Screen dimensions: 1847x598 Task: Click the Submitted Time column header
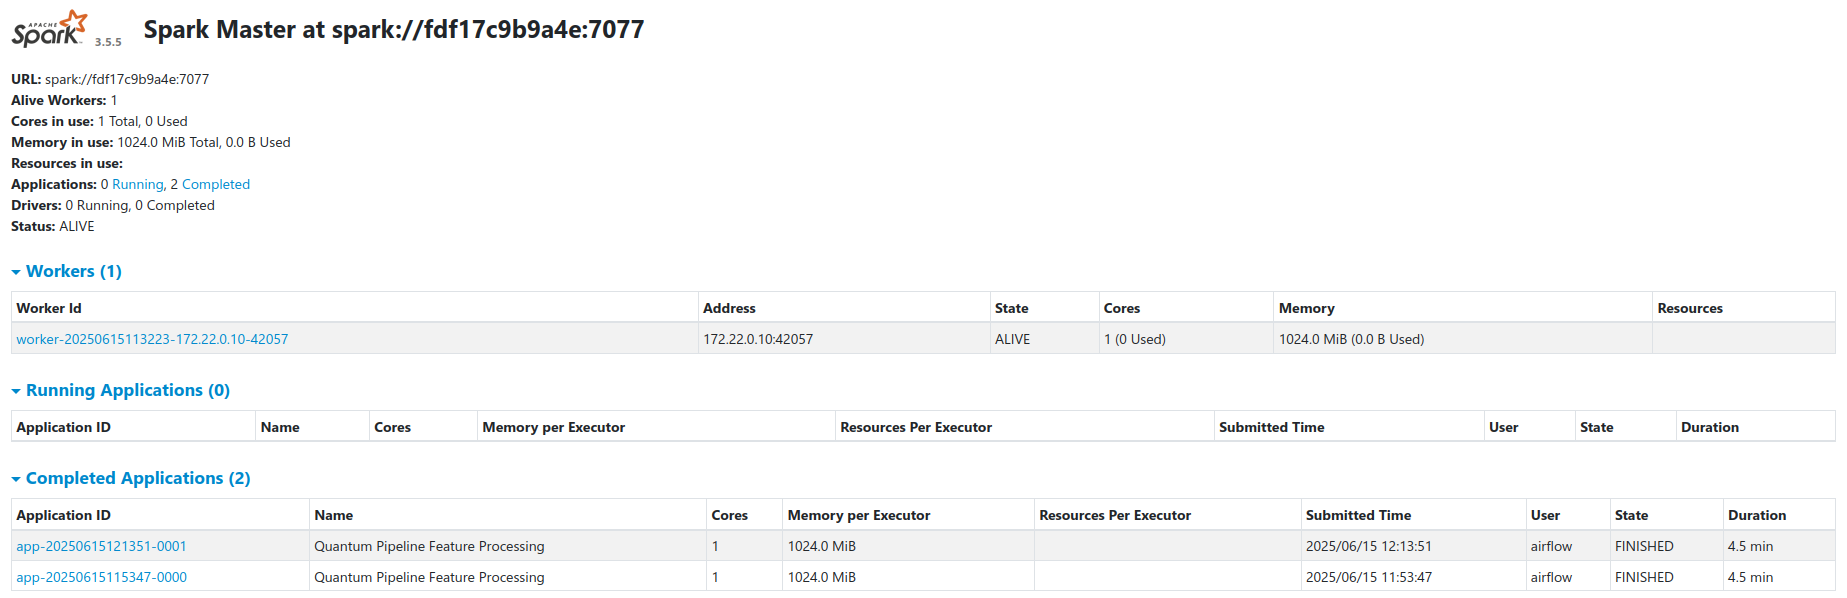[1359, 514]
